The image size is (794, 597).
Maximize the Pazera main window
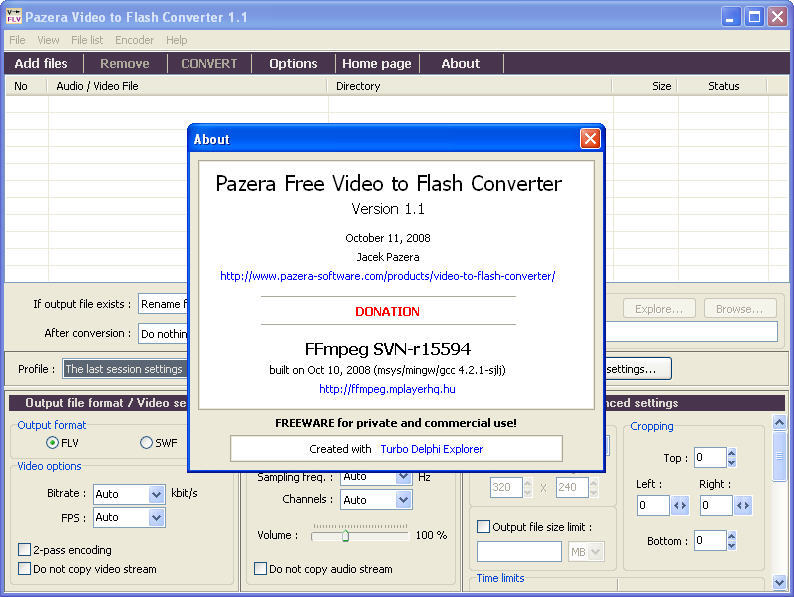[754, 17]
